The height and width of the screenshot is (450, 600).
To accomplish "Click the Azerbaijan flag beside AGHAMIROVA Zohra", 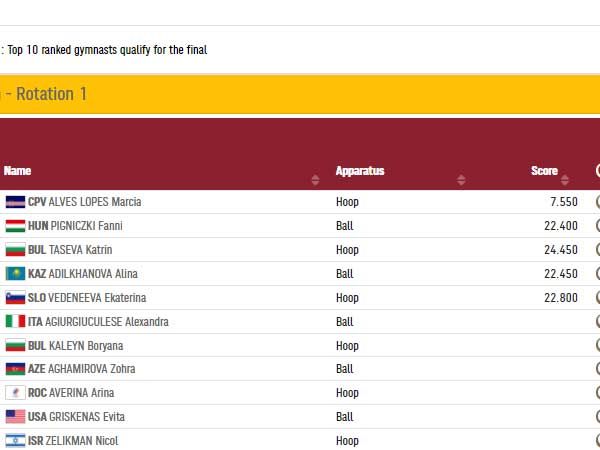I will point(15,369).
